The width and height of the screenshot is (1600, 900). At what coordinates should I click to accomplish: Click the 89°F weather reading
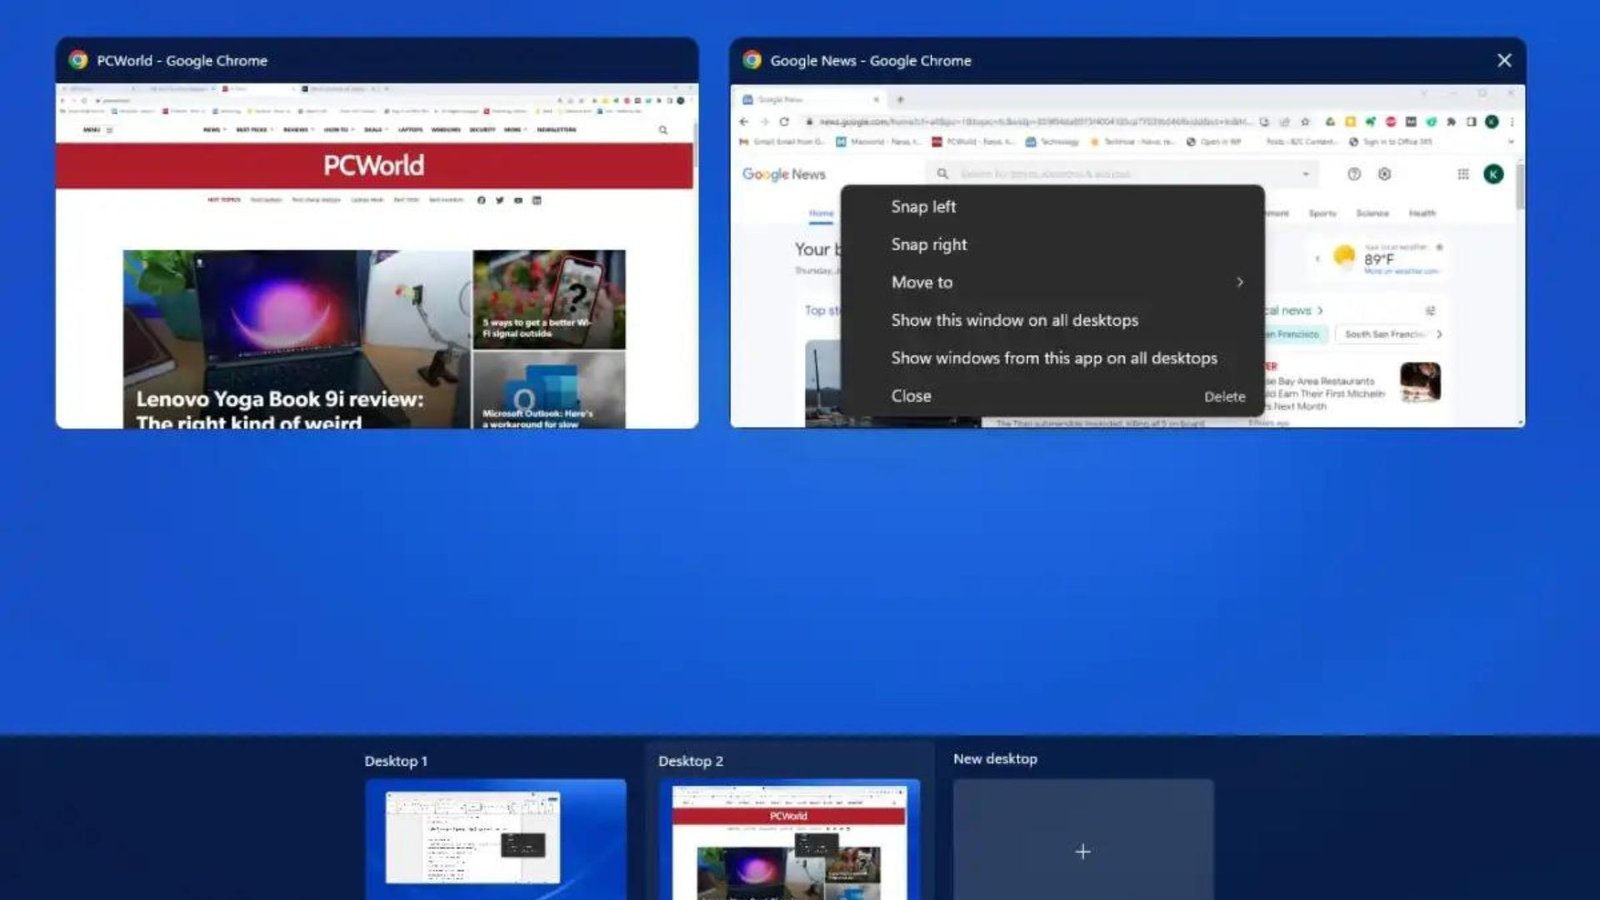pyautogui.click(x=1379, y=260)
